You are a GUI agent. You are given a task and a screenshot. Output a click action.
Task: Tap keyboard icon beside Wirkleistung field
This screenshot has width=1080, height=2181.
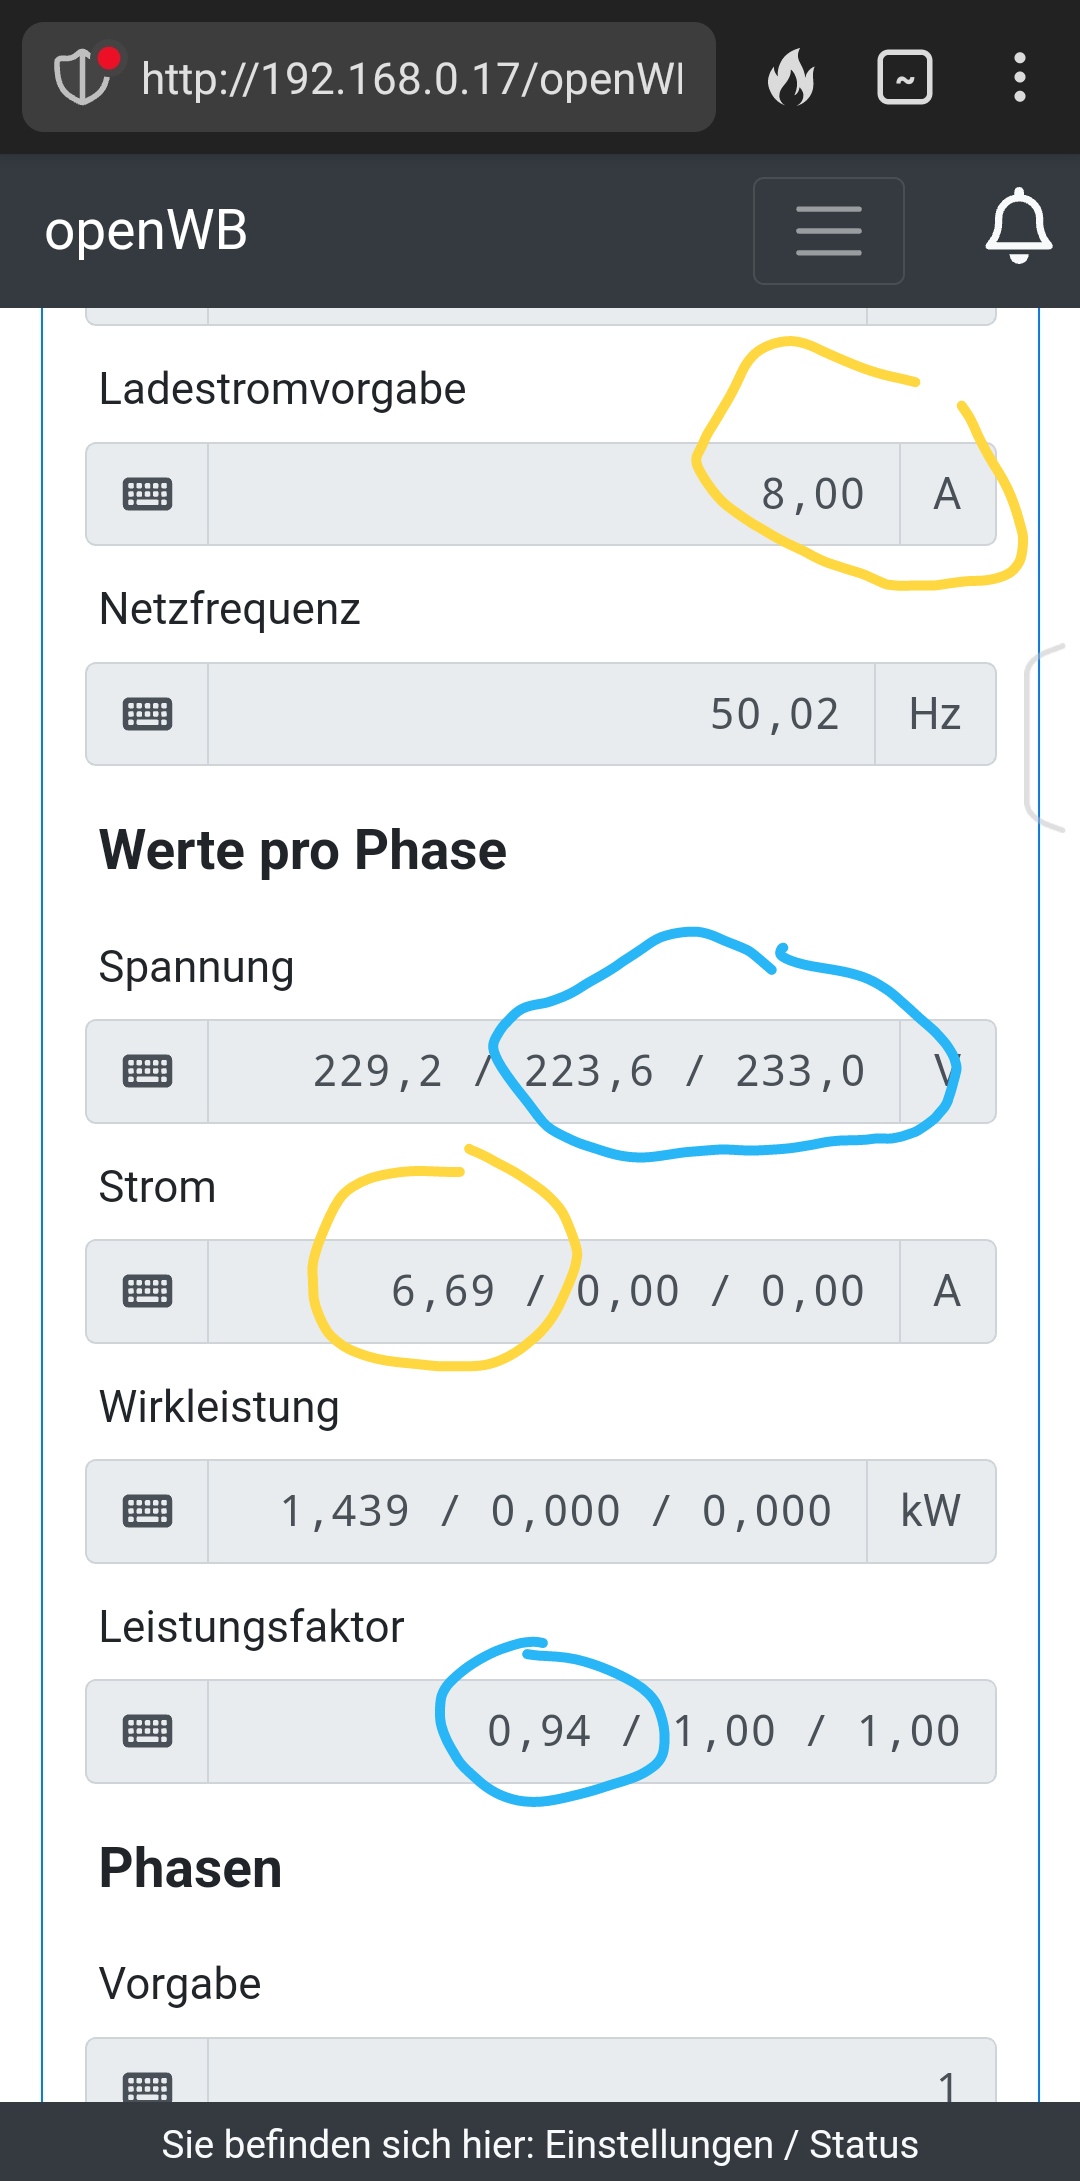click(147, 1511)
